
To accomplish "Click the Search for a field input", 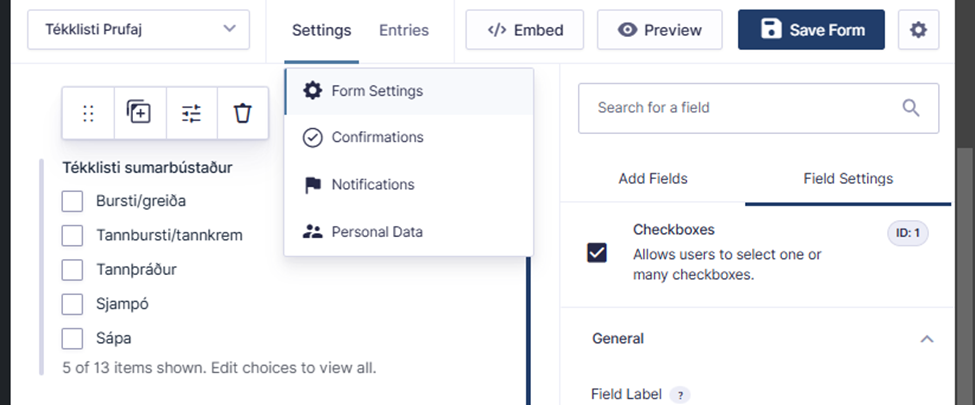I will coord(758,108).
